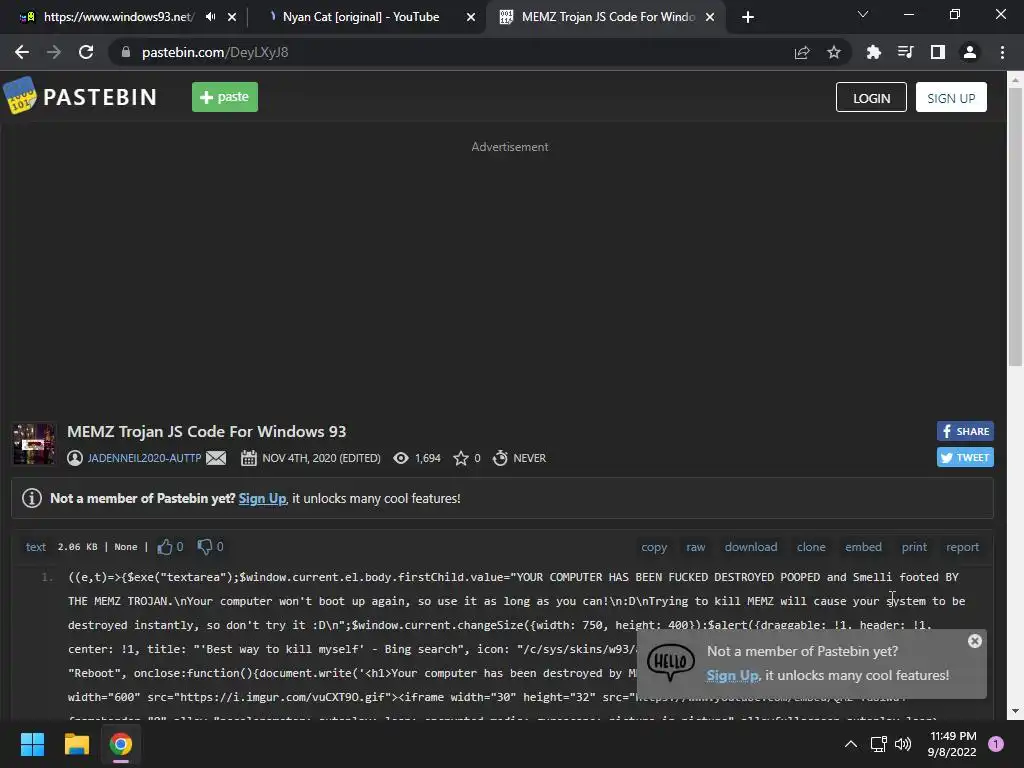The width and height of the screenshot is (1024, 768).
Task: Click the Chrome taskbar icon
Action: 121,744
